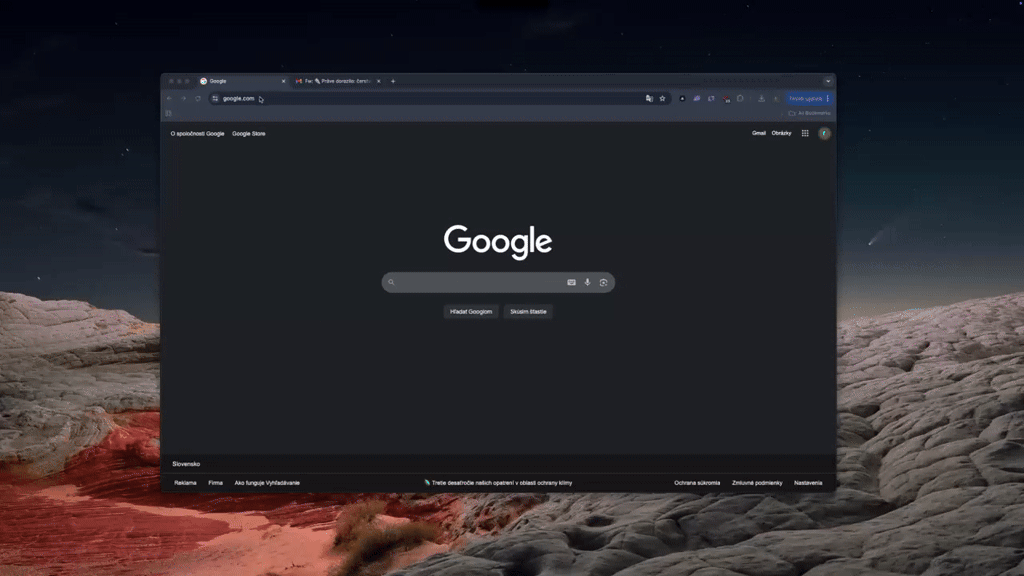Click the back navigation arrow
This screenshot has width=1024, height=576.
coord(169,99)
